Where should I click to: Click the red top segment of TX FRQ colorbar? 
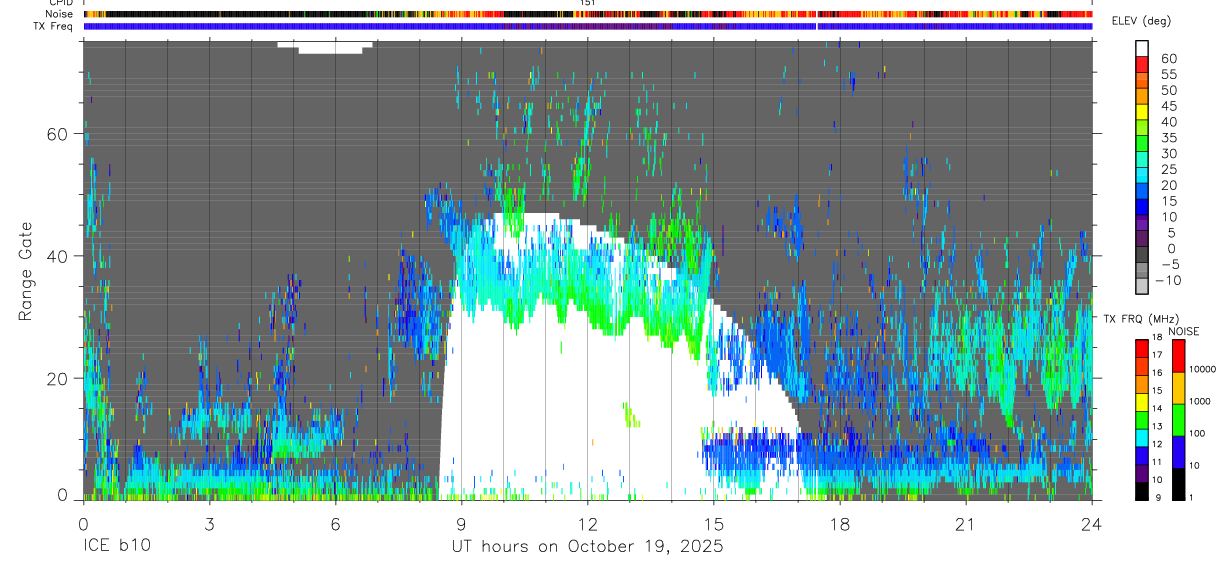pos(1142,348)
